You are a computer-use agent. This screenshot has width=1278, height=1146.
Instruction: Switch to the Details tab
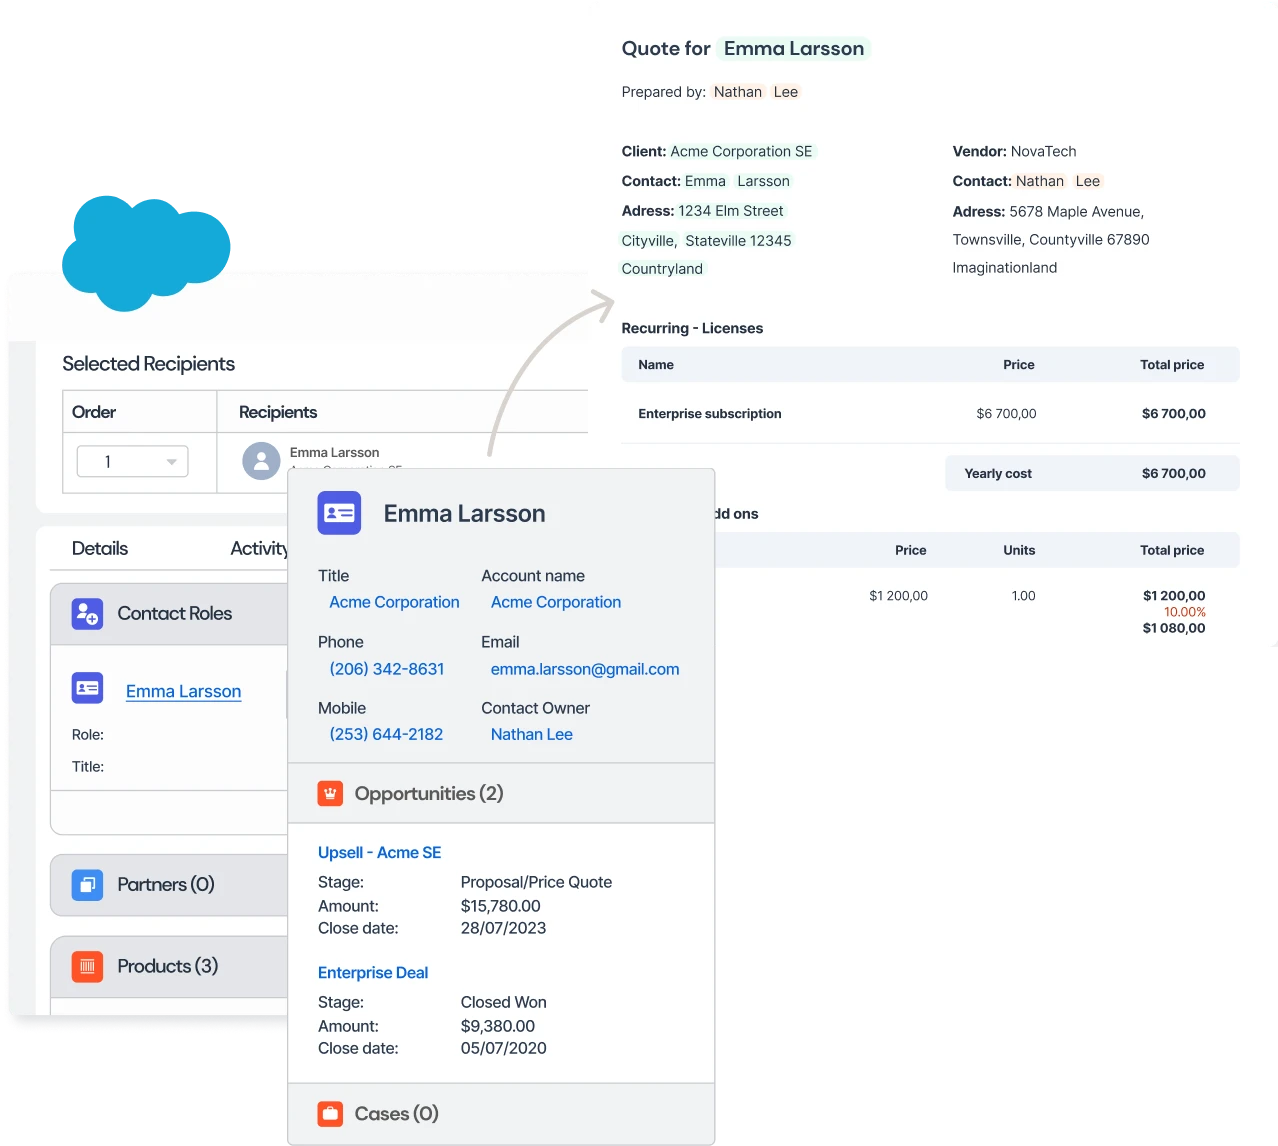click(99, 548)
